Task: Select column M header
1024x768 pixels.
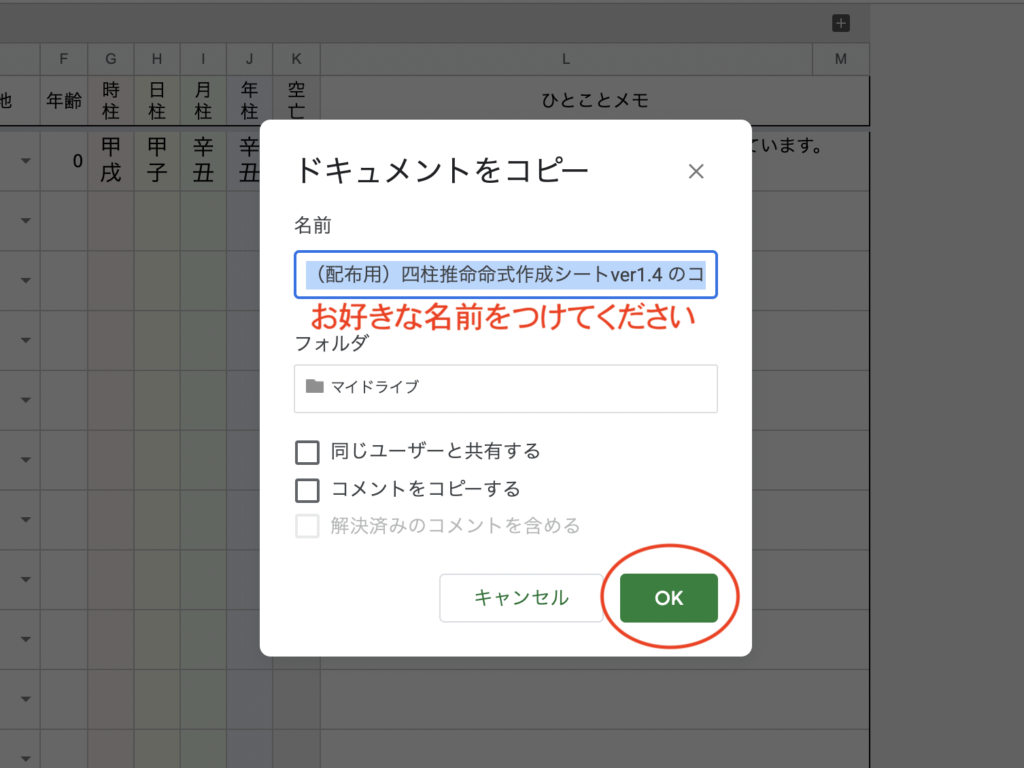Action: coord(840,59)
